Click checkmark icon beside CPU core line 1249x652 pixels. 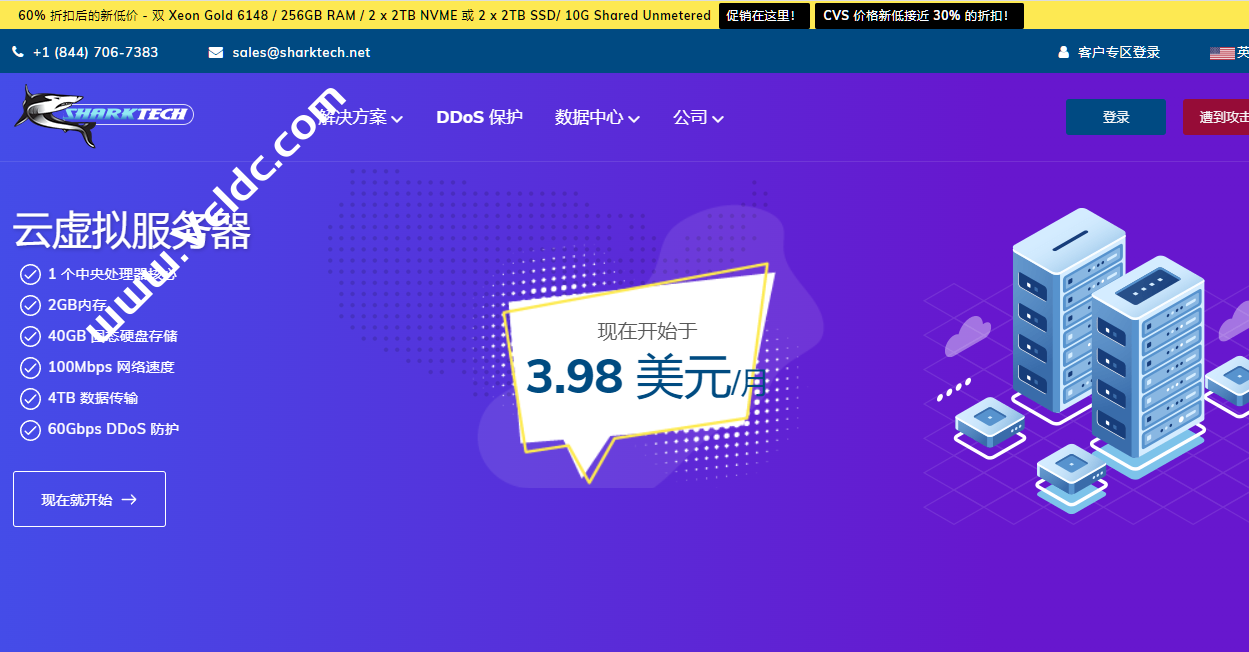[31, 274]
